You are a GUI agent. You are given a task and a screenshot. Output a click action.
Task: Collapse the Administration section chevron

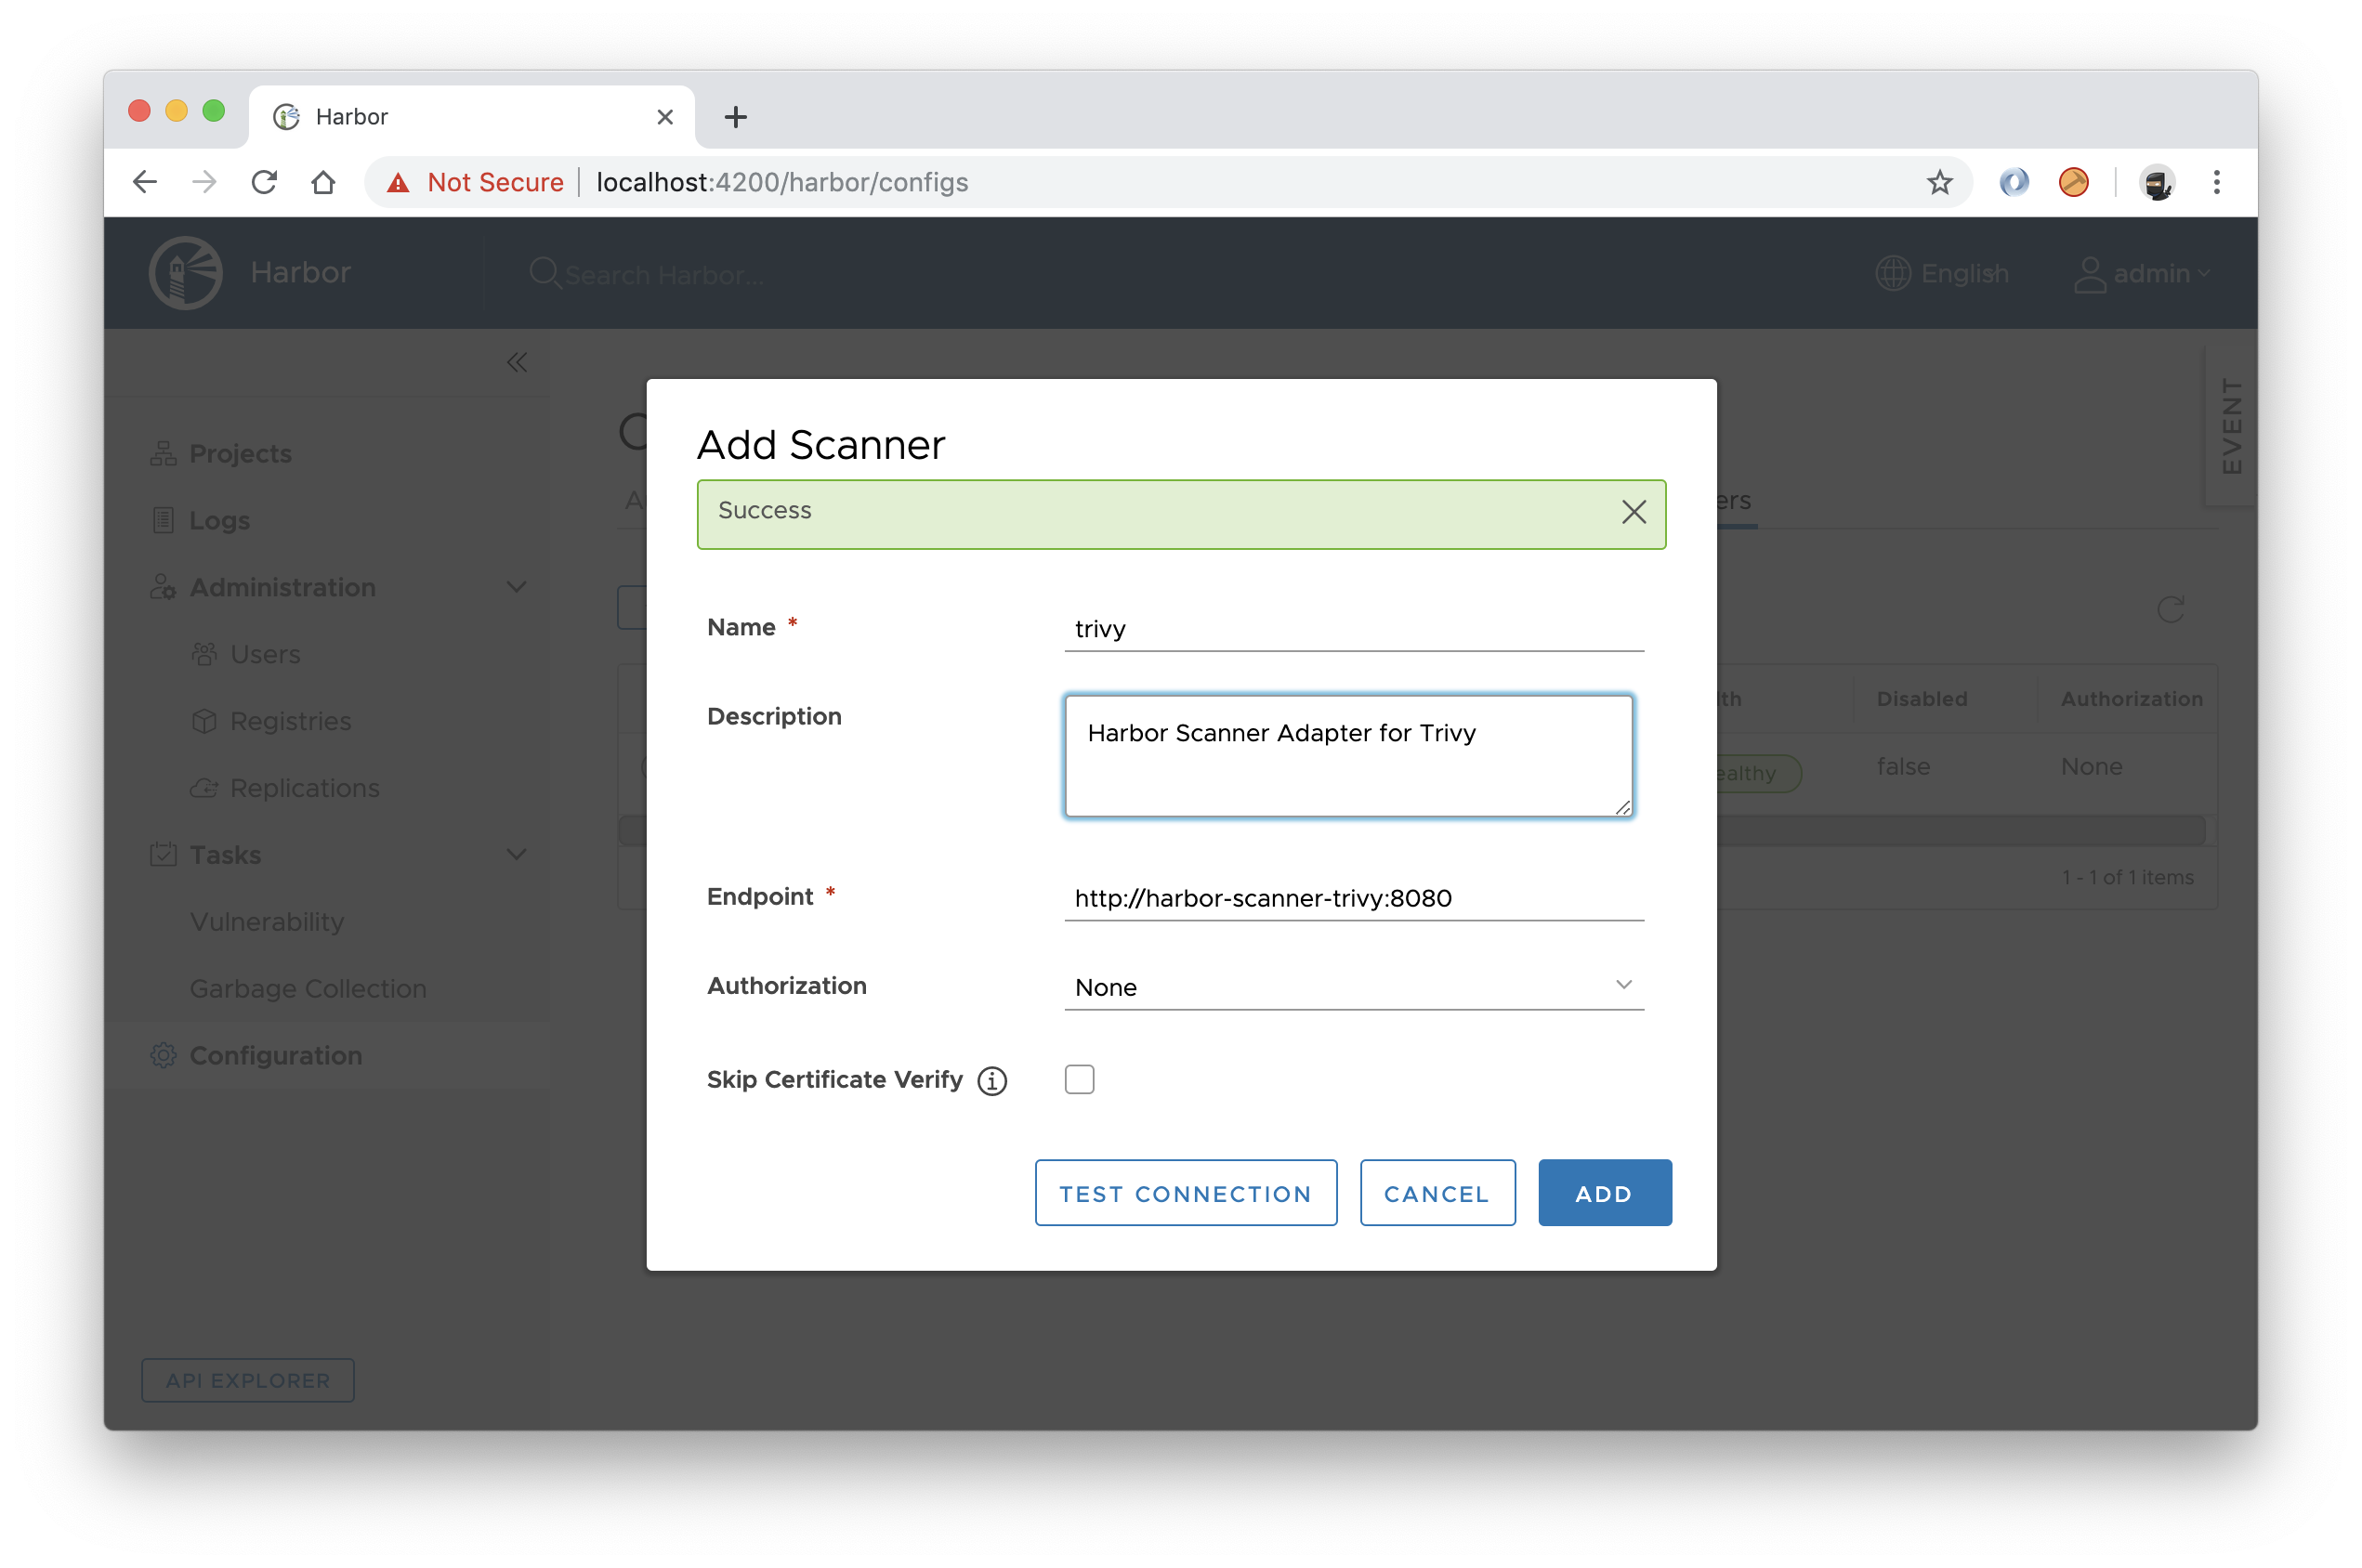click(516, 587)
